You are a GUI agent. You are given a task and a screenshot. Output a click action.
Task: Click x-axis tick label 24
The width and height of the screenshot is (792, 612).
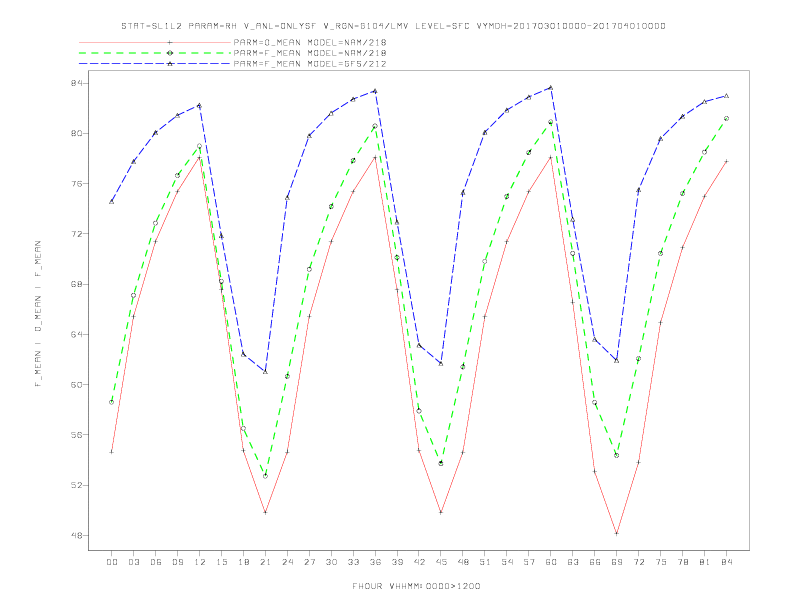click(287, 562)
